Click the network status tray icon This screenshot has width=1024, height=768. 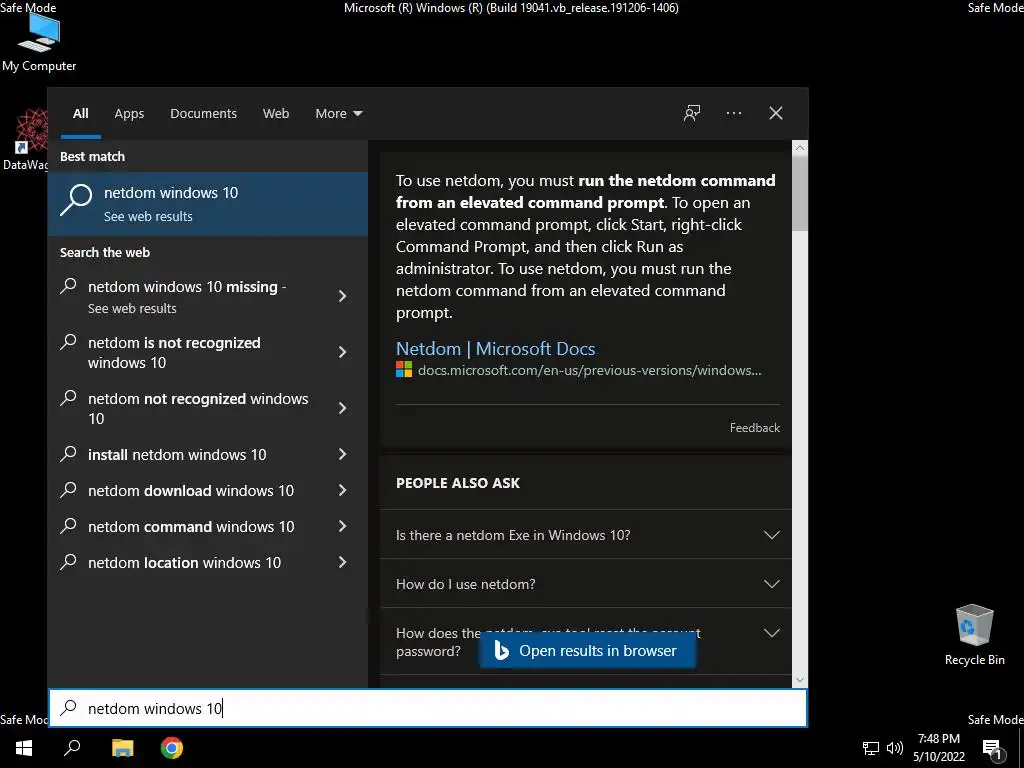pyautogui.click(x=871, y=748)
